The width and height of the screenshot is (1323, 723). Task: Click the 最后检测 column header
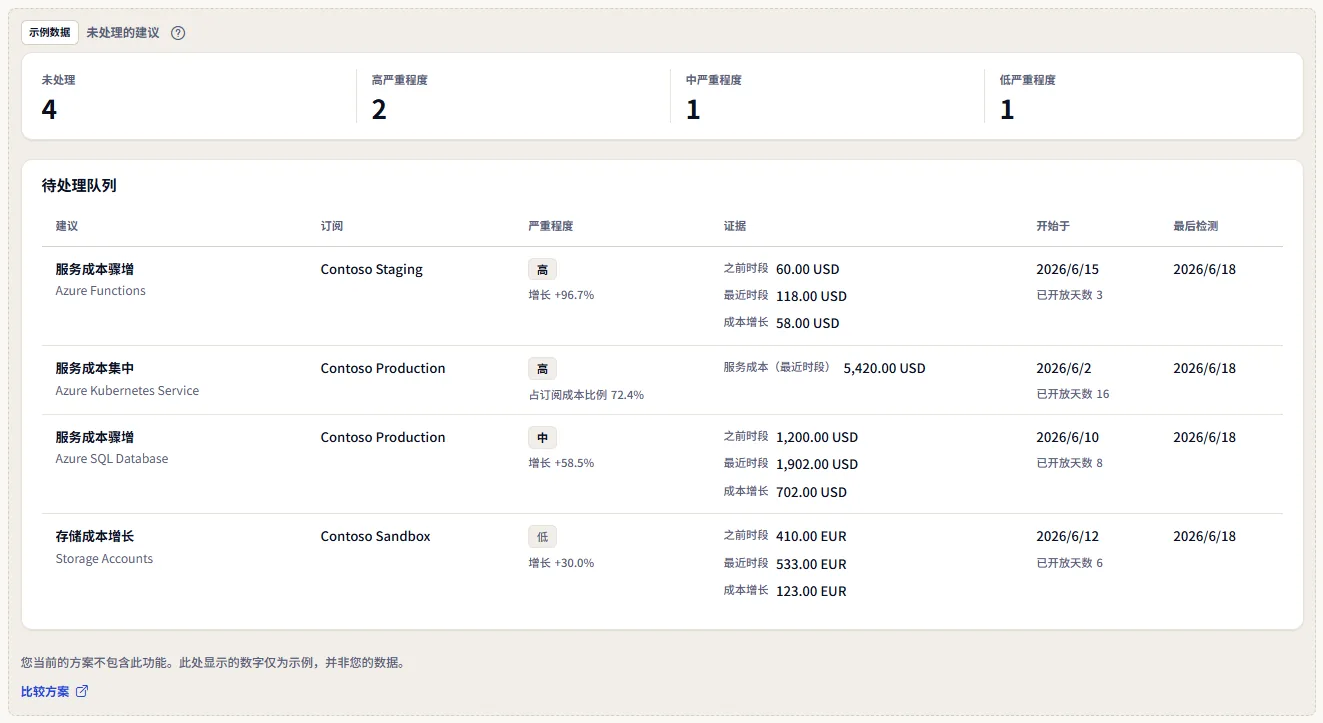click(1196, 226)
